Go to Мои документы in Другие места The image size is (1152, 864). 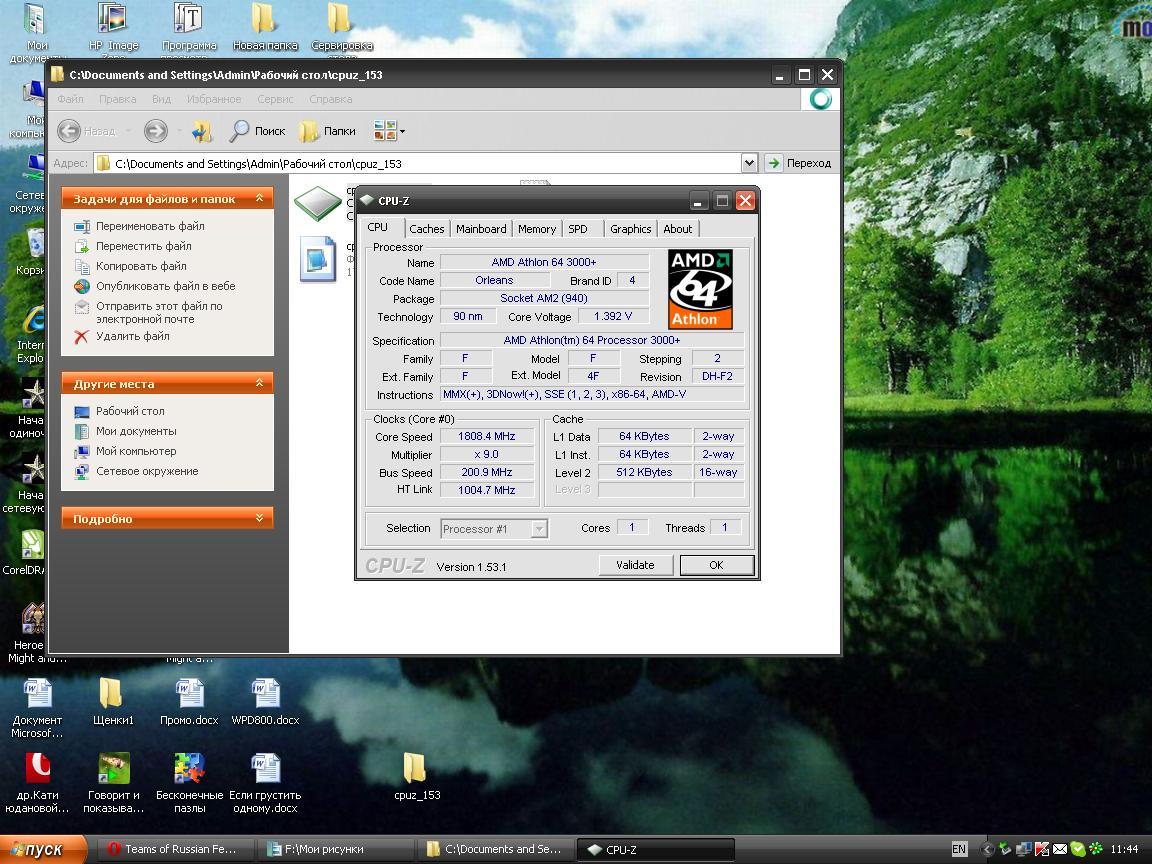coord(136,431)
